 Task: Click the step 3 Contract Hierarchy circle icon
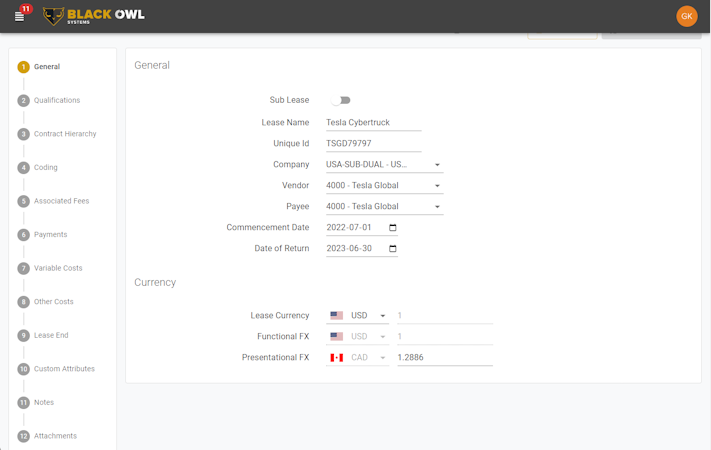[x=24, y=134]
